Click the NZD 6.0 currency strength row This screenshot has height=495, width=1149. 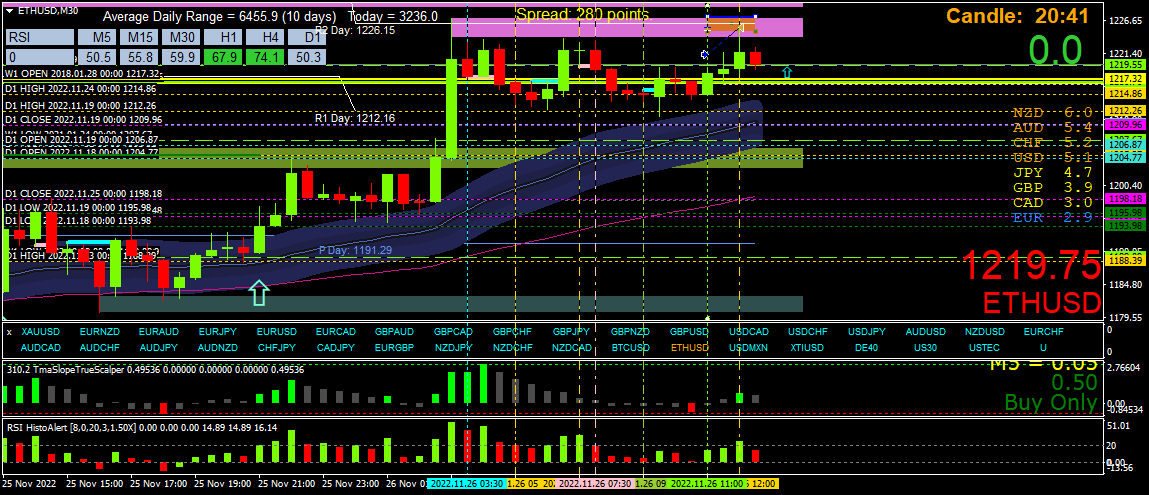pos(1052,112)
